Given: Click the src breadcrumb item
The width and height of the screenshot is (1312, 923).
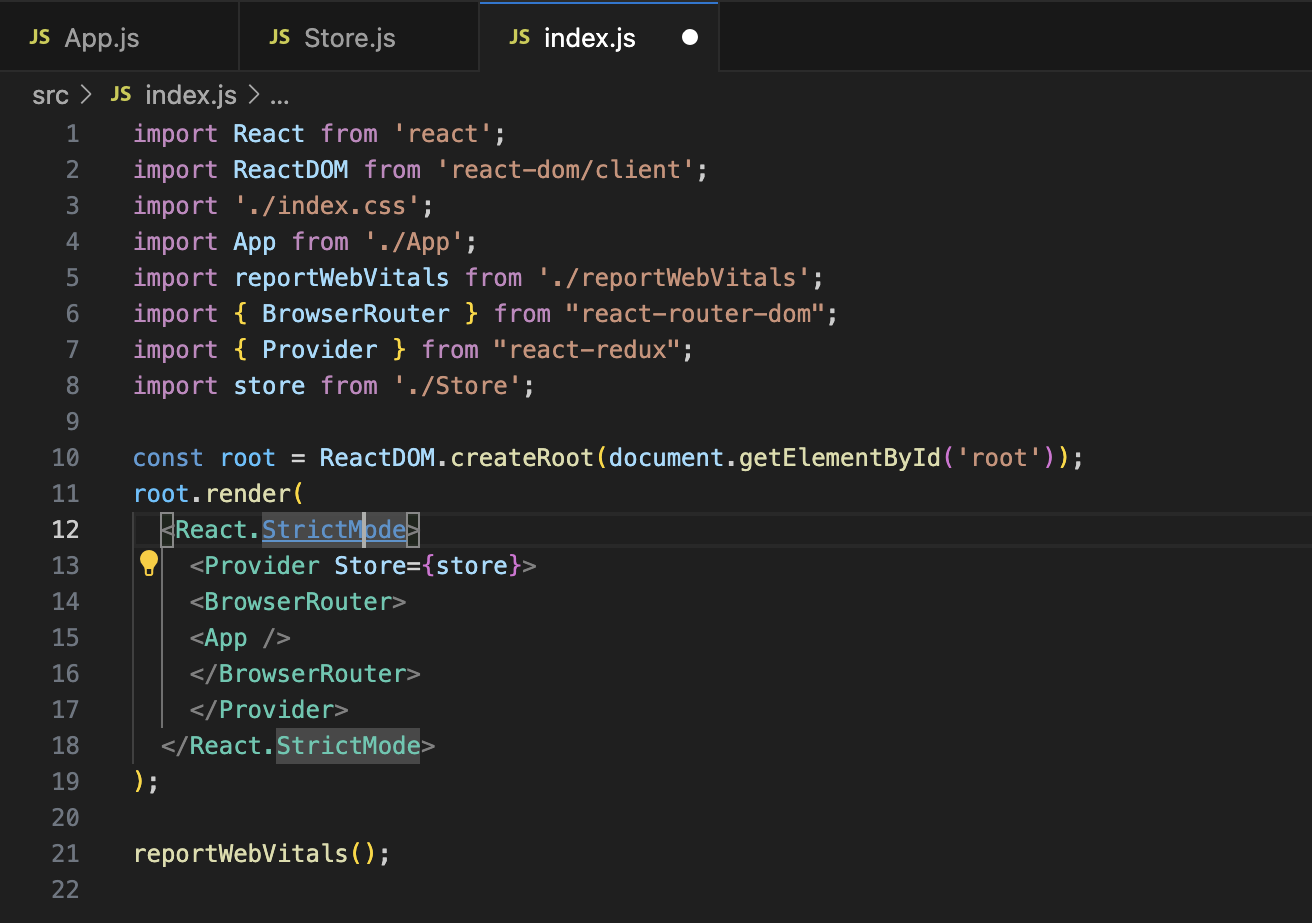Looking at the screenshot, I should tap(50, 95).
